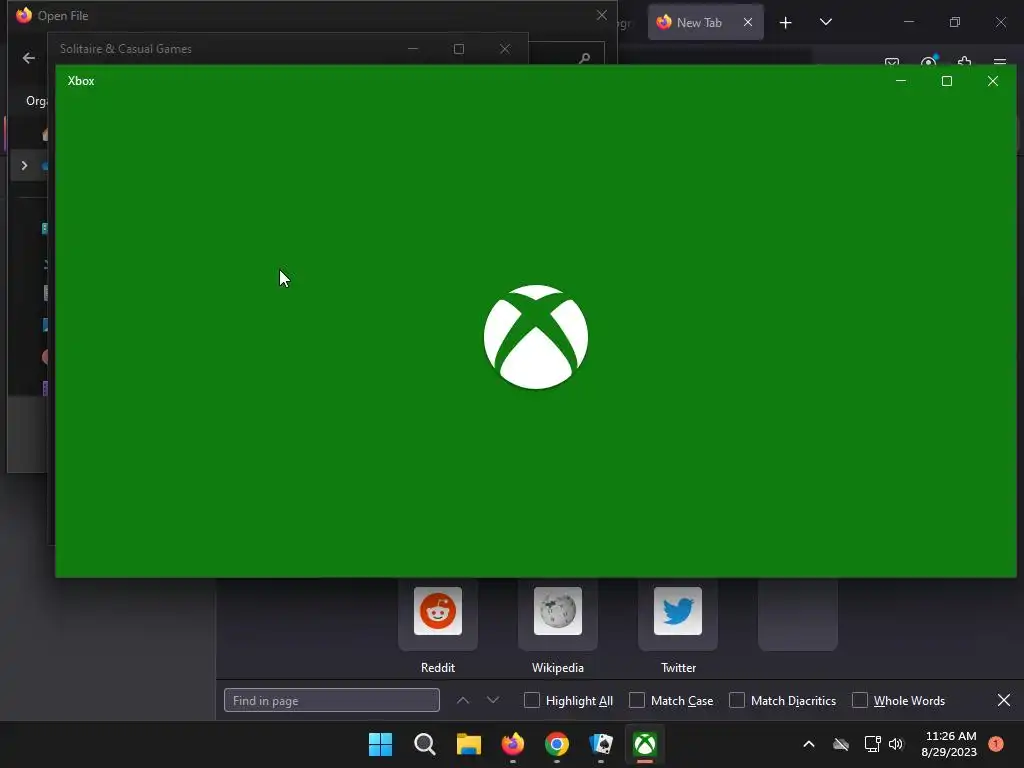Open Firefox extensions puzzle icon

964,62
